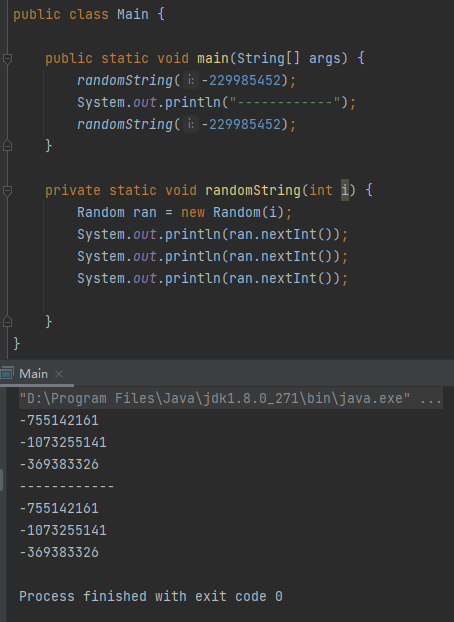
Task: Click the -229985452 argument in the second call
Action: (241, 125)
